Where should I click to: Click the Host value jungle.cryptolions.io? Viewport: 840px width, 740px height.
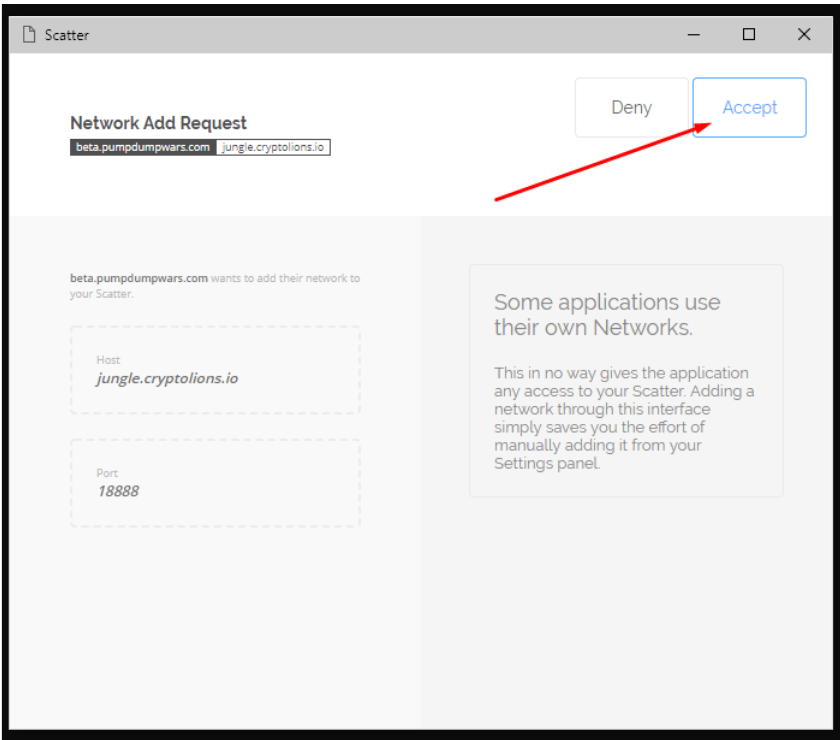click(x=167, y=378)
